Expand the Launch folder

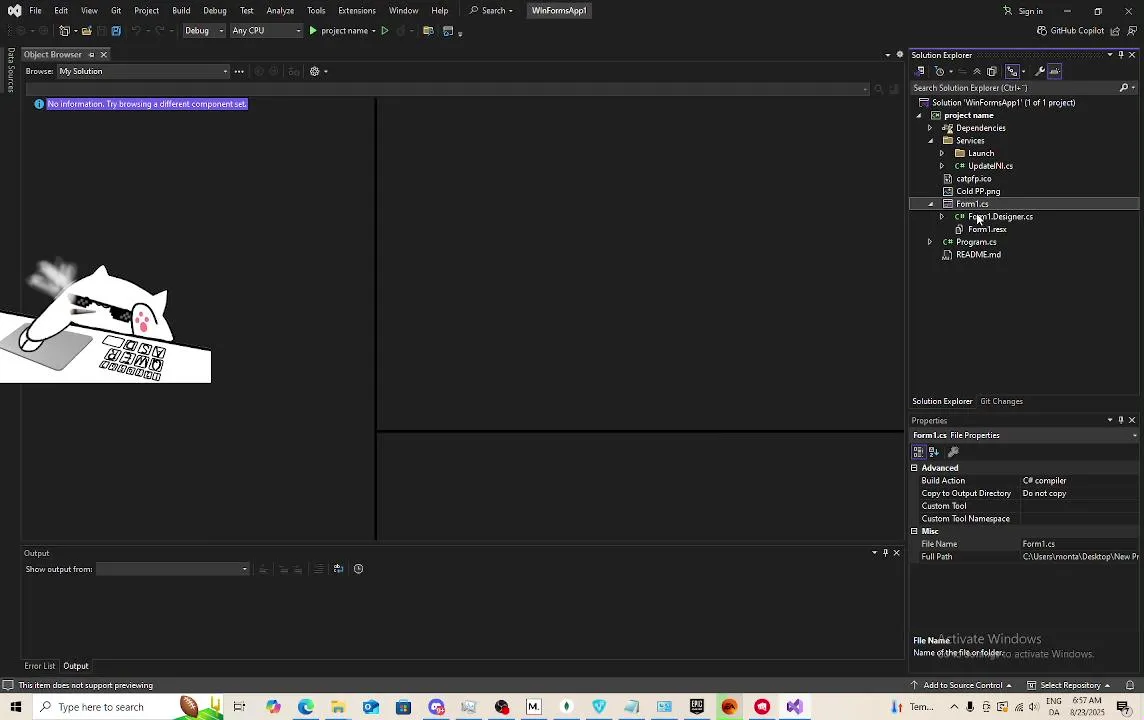(x=942, y=153)
